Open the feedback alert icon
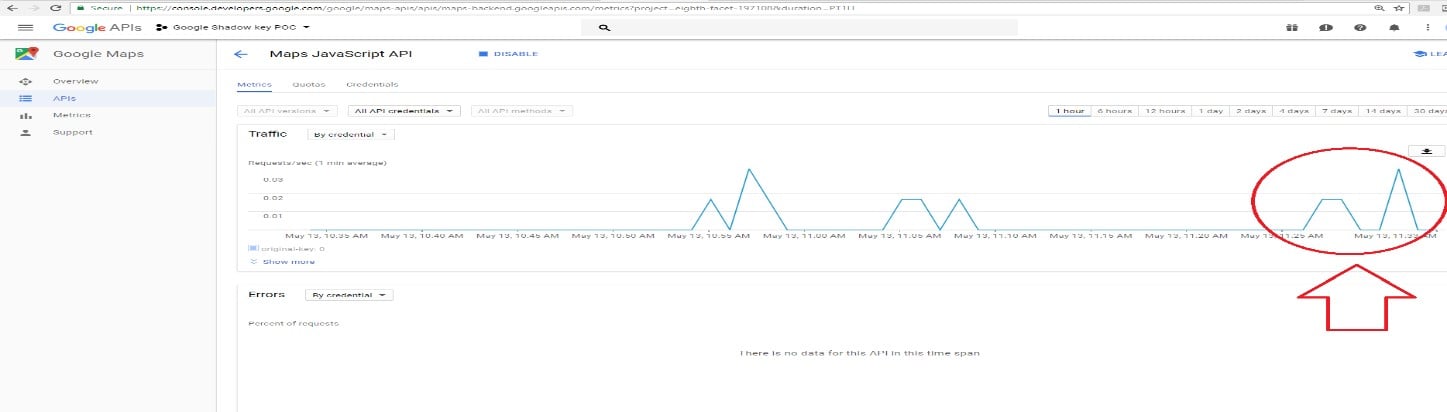 click(x=1326, y=28)
